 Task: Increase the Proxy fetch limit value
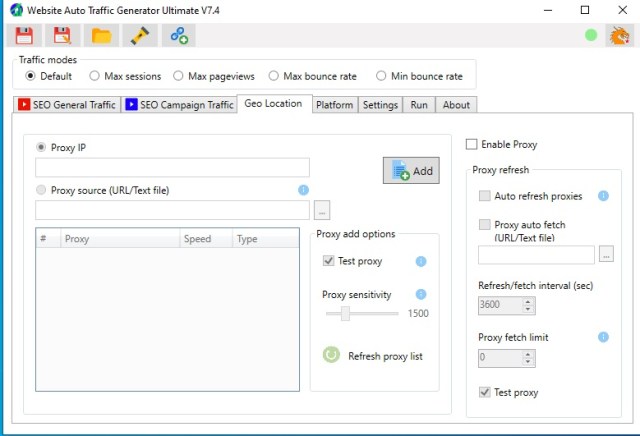click(x=528, y=354)
